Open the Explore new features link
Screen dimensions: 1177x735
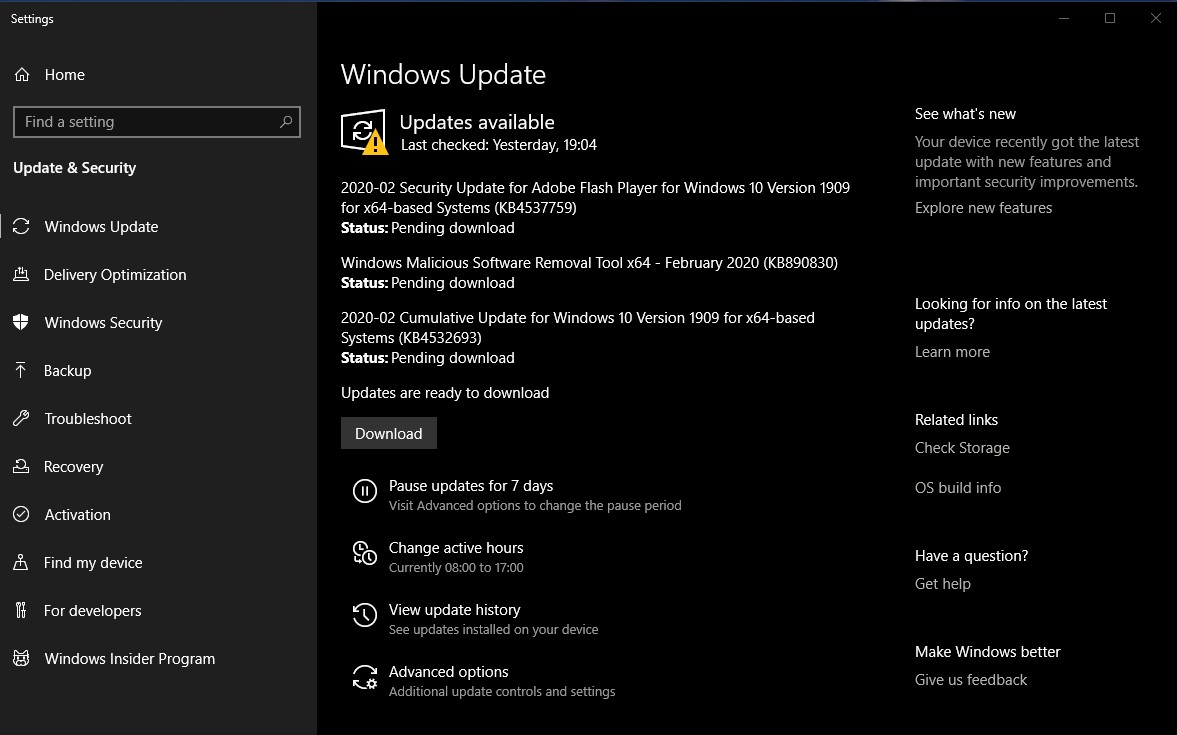[983, 208]
